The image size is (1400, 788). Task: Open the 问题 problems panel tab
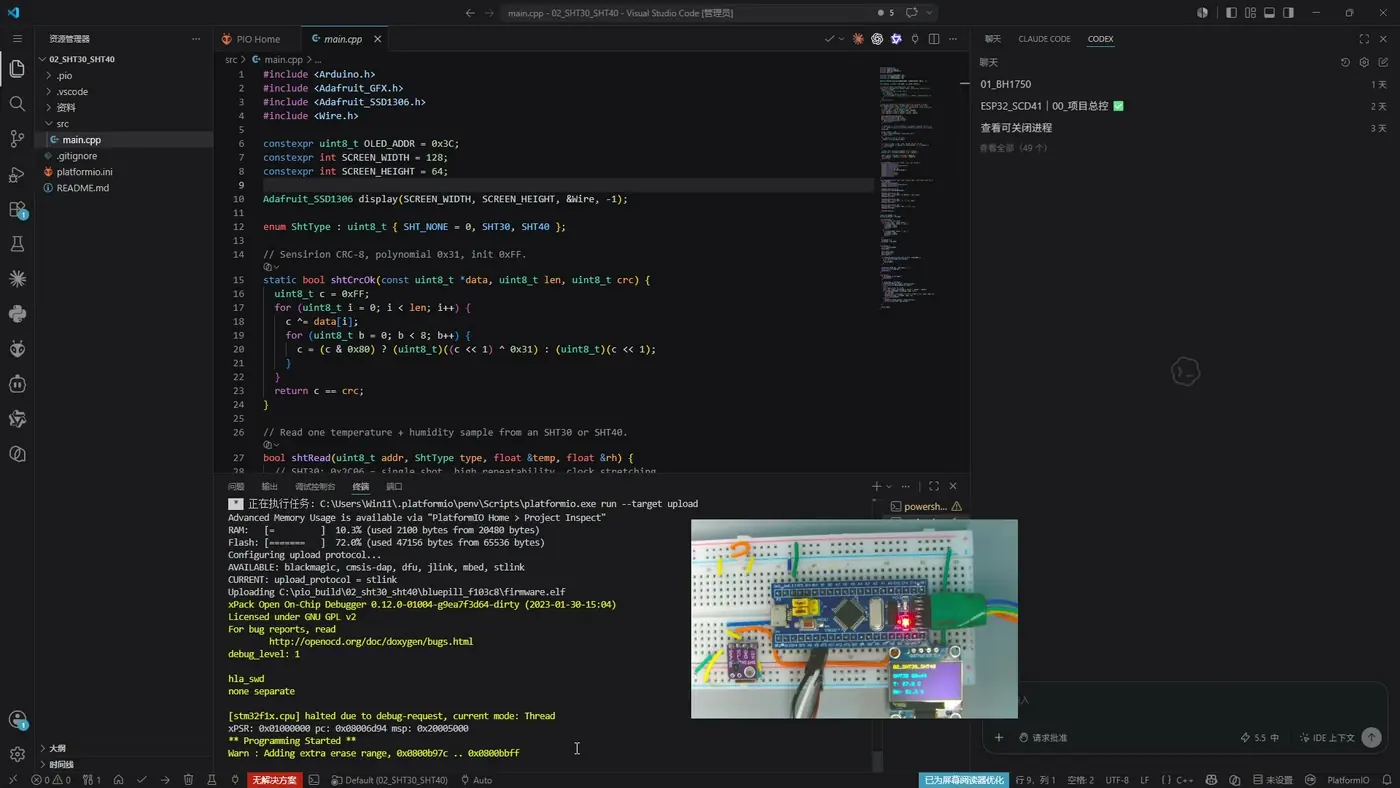[x=236, y=487]
